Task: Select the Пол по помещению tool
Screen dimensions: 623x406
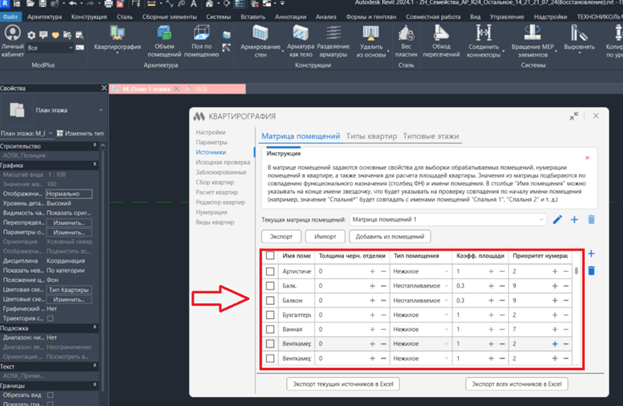Action: point(201,41)
